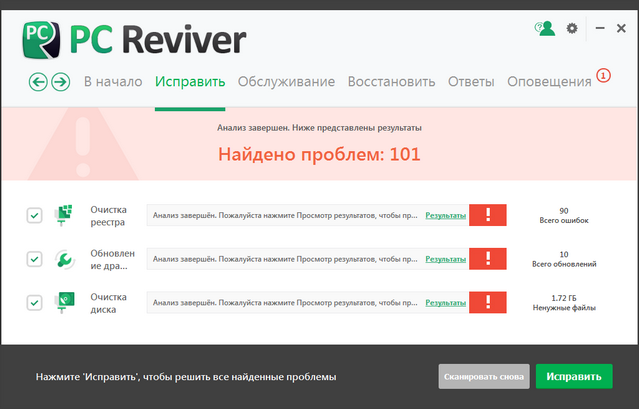The image size is (639, 409).
Task: Open the Ответы tab
Action: [x=471, y=82]
